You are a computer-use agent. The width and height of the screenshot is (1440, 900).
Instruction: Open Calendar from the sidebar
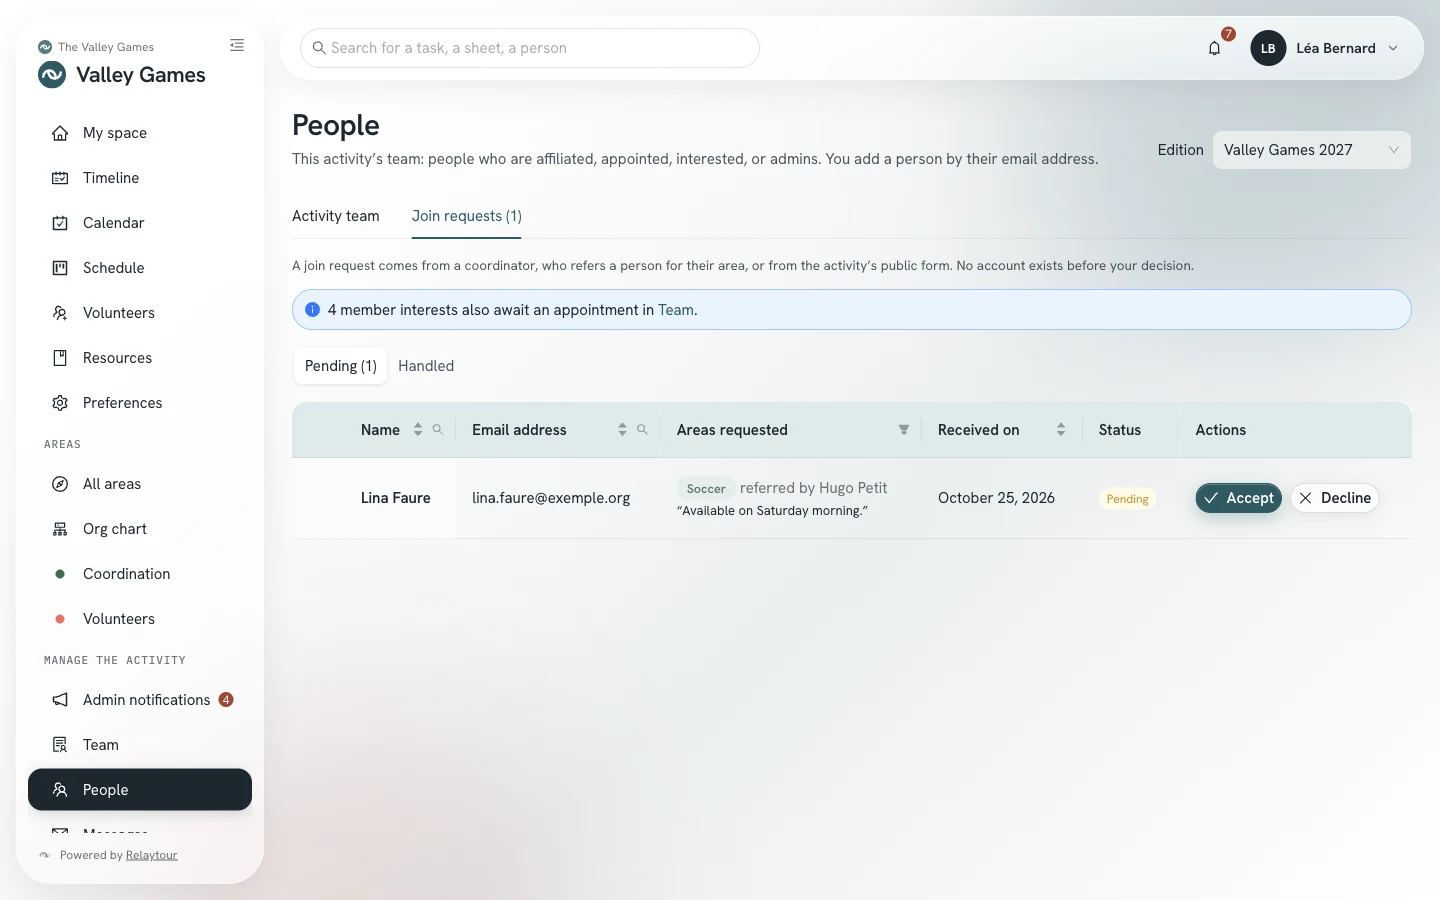coord(140,223)
